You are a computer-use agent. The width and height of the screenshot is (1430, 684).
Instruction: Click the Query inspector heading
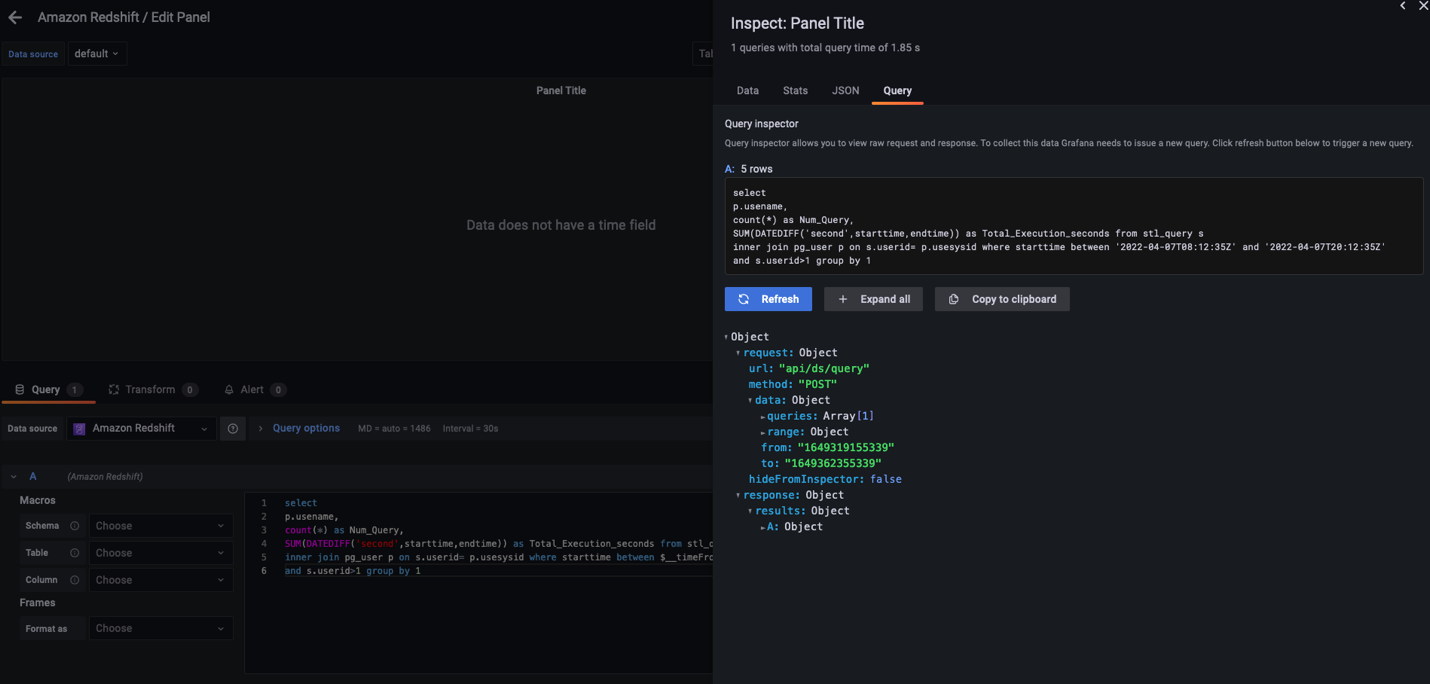tap(761, 124)
